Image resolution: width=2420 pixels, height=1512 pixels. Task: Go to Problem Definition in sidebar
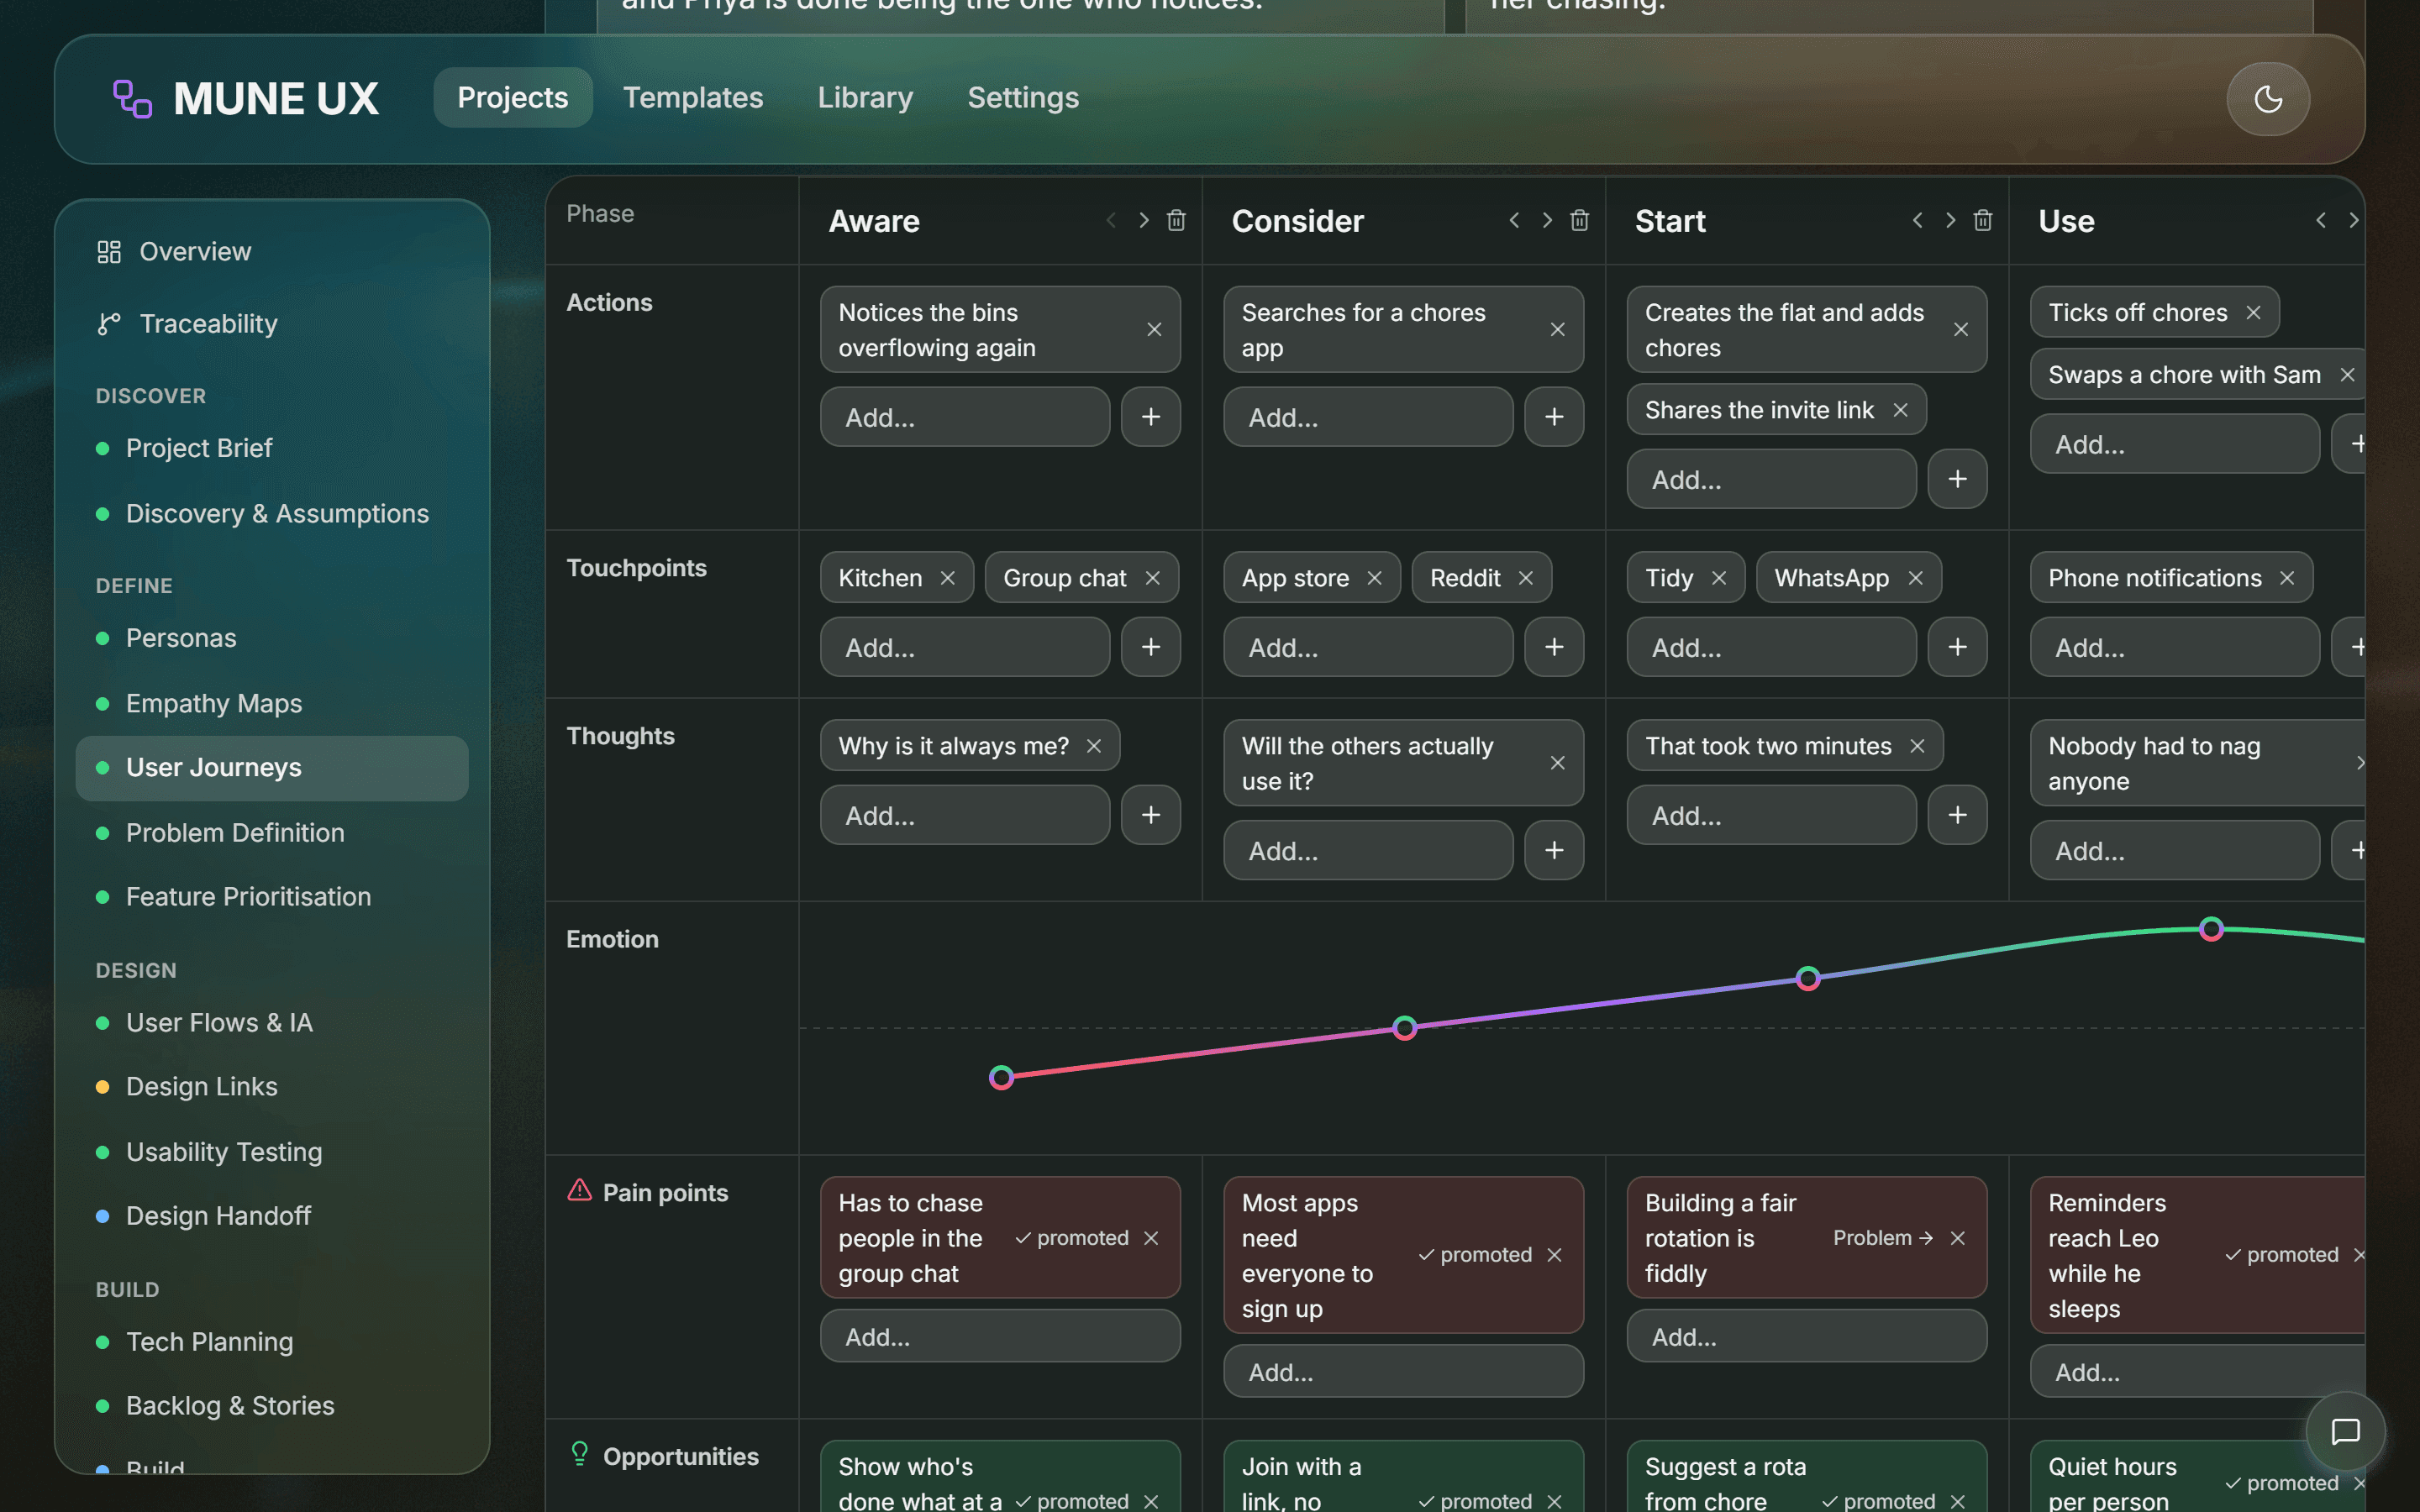click(x=272, y=832)
